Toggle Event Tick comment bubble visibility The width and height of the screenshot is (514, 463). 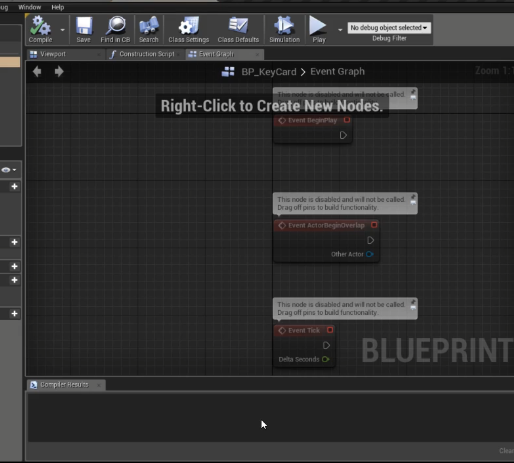click(413, 308)
